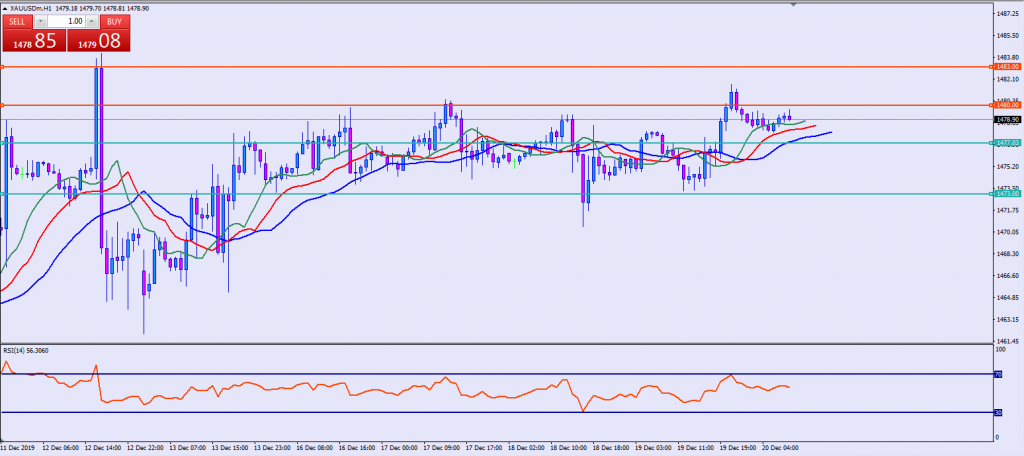Decrease lot volume with down arrow
The image size is (1024, 456).
40,22
